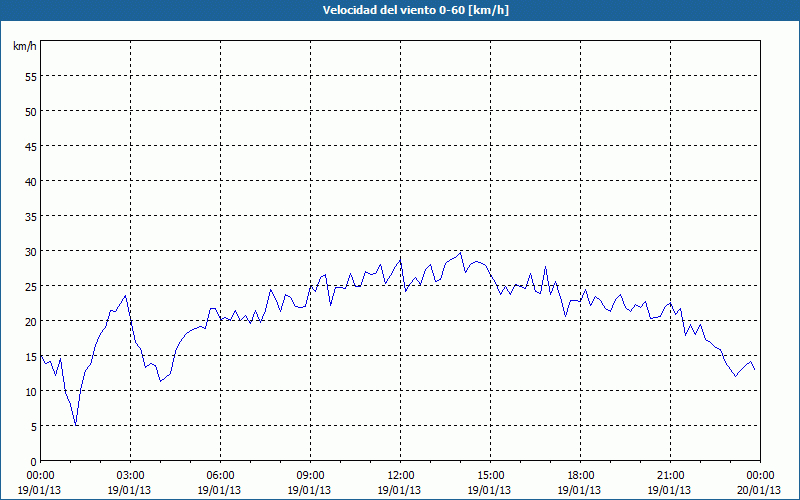Screen dimensions: 800x500
Task: Click the y-axis value 10
Action: tap(31, 391)
